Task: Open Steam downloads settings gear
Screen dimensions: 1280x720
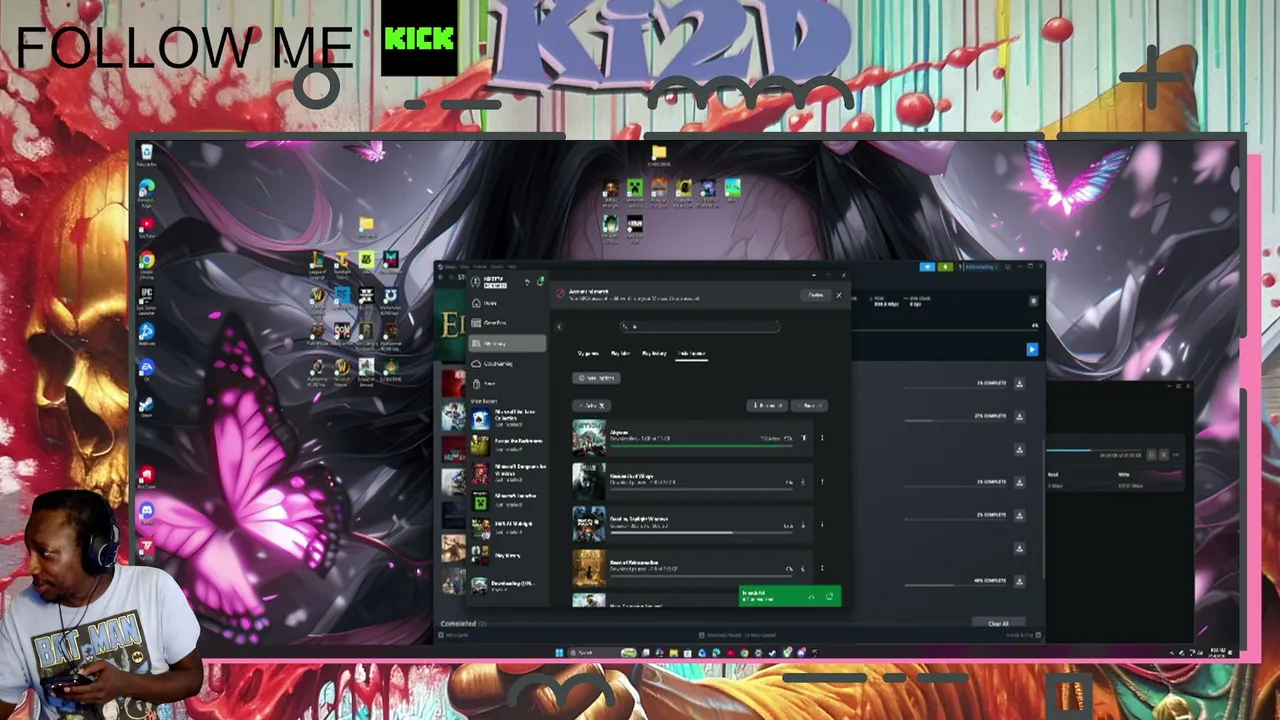Action: click(1034, 301)
